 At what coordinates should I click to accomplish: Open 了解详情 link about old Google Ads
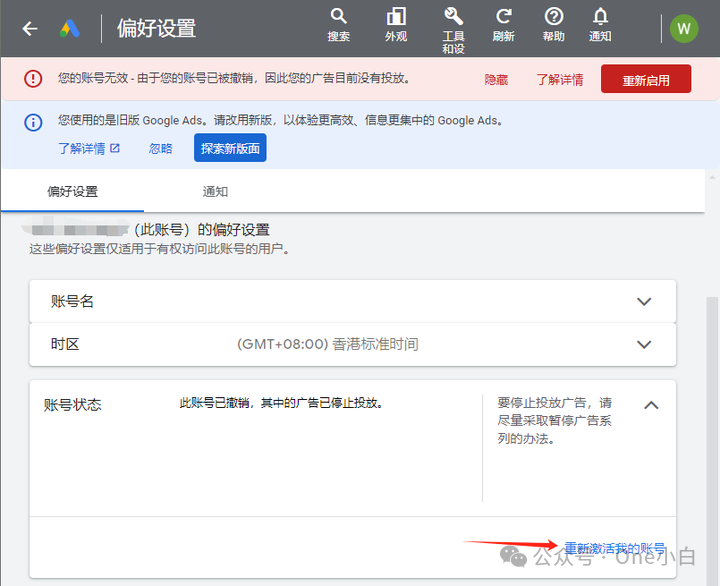89,148
